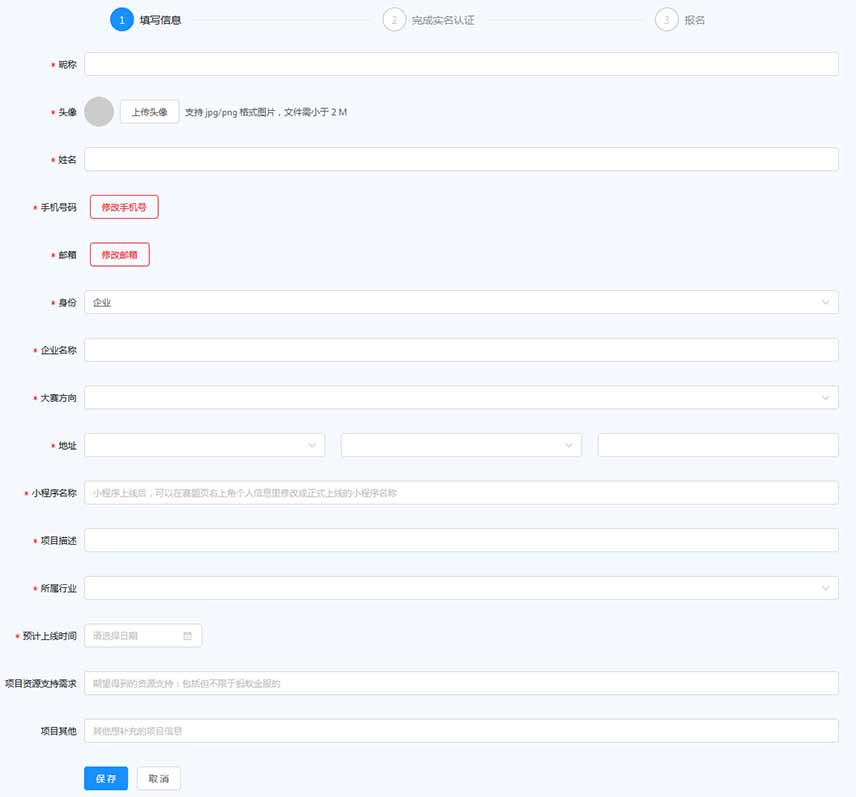This screenshot has height=797, width=856.
Task: Click into the 姓名 text field
Action: [461, 160]
